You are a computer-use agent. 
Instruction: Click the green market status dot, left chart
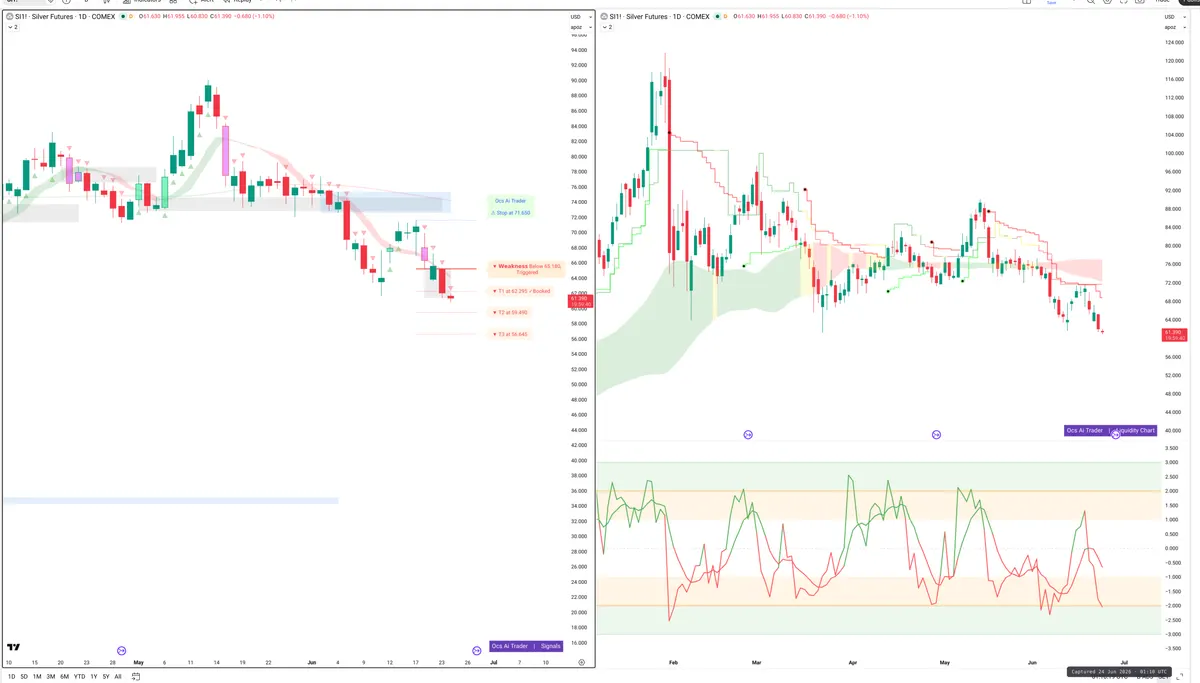click(123, 17)
